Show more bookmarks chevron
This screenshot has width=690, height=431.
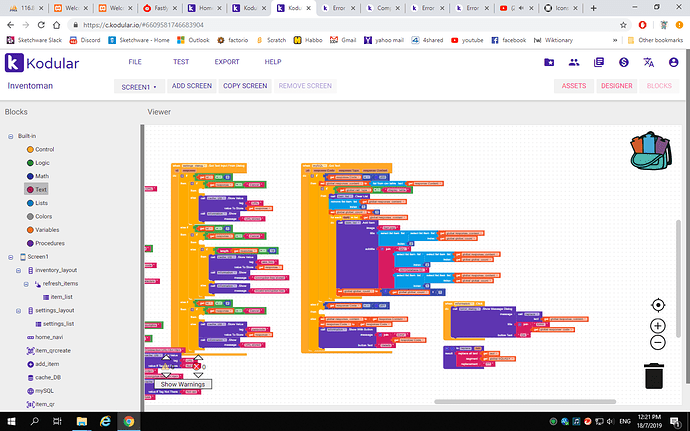pos(615,40)
